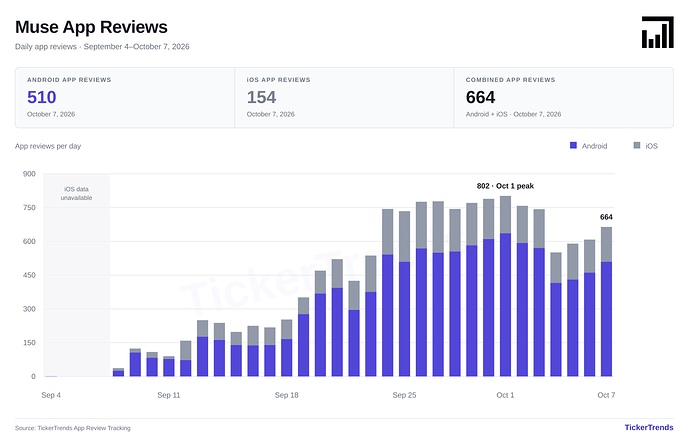Click 'Android + iOS · October 7, 2026' text
The image size is (690, 434).
(513, 114)
